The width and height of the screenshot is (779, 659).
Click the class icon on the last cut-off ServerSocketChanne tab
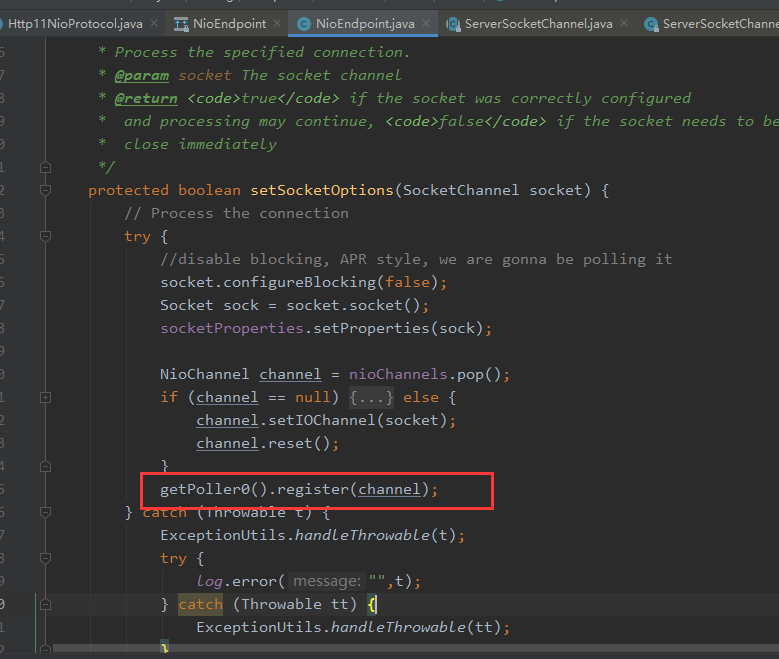[x=651, y=24]
